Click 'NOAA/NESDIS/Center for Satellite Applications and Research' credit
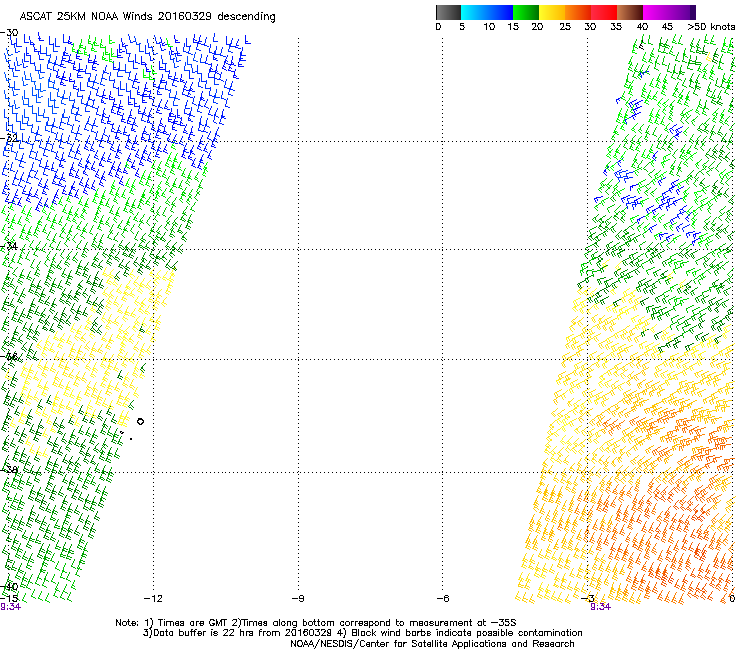 pos(432,644)
